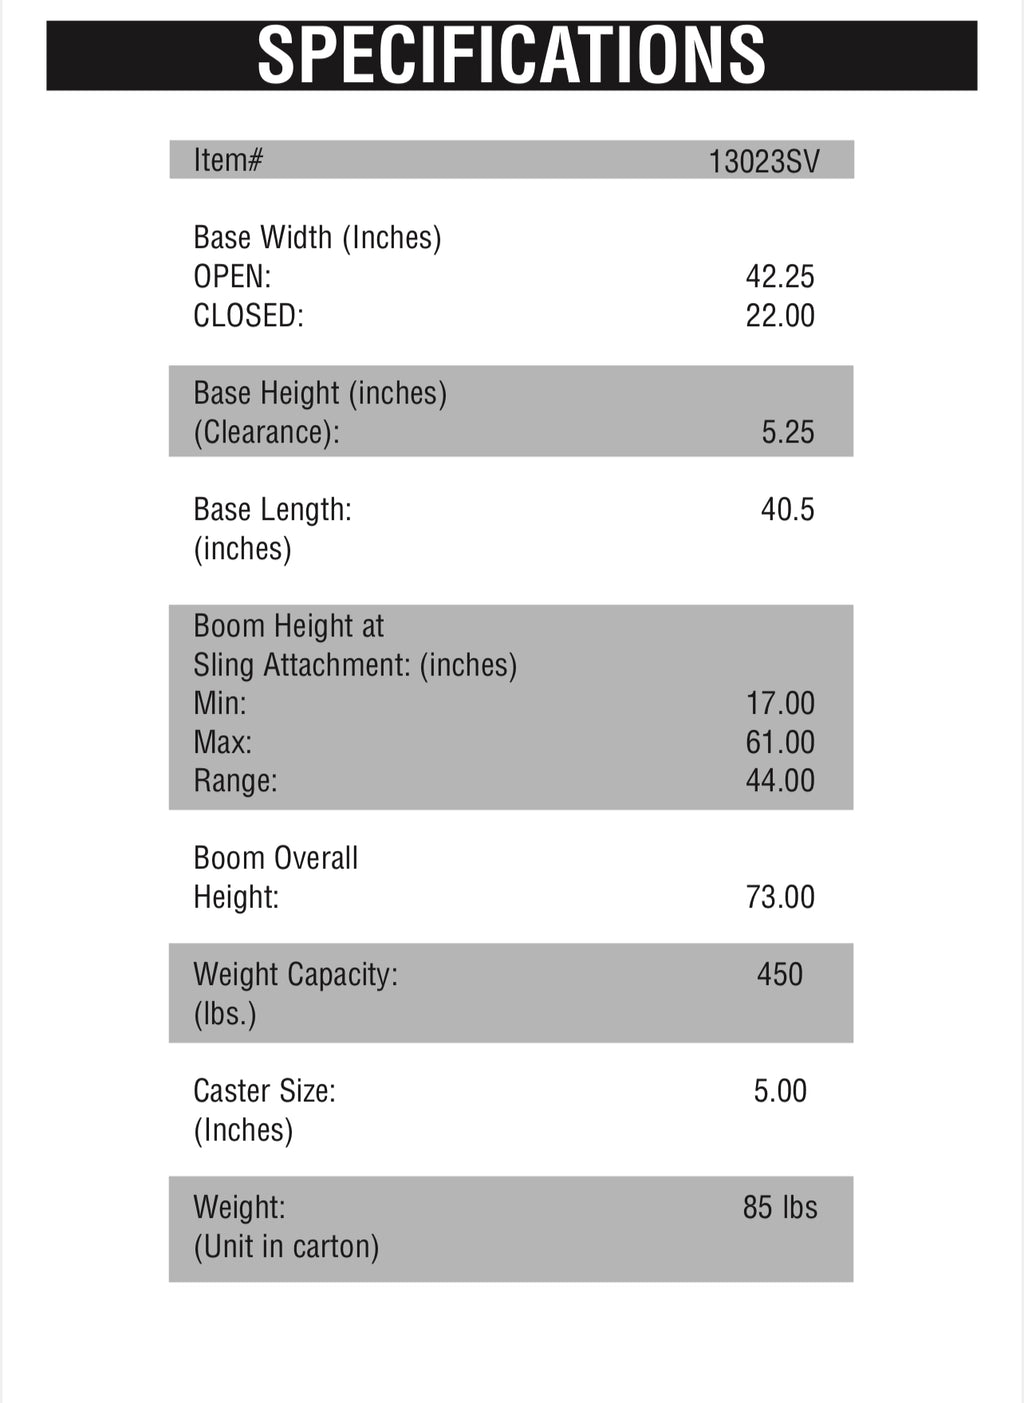Click the clearance value 5.25

tap(788, 432)
